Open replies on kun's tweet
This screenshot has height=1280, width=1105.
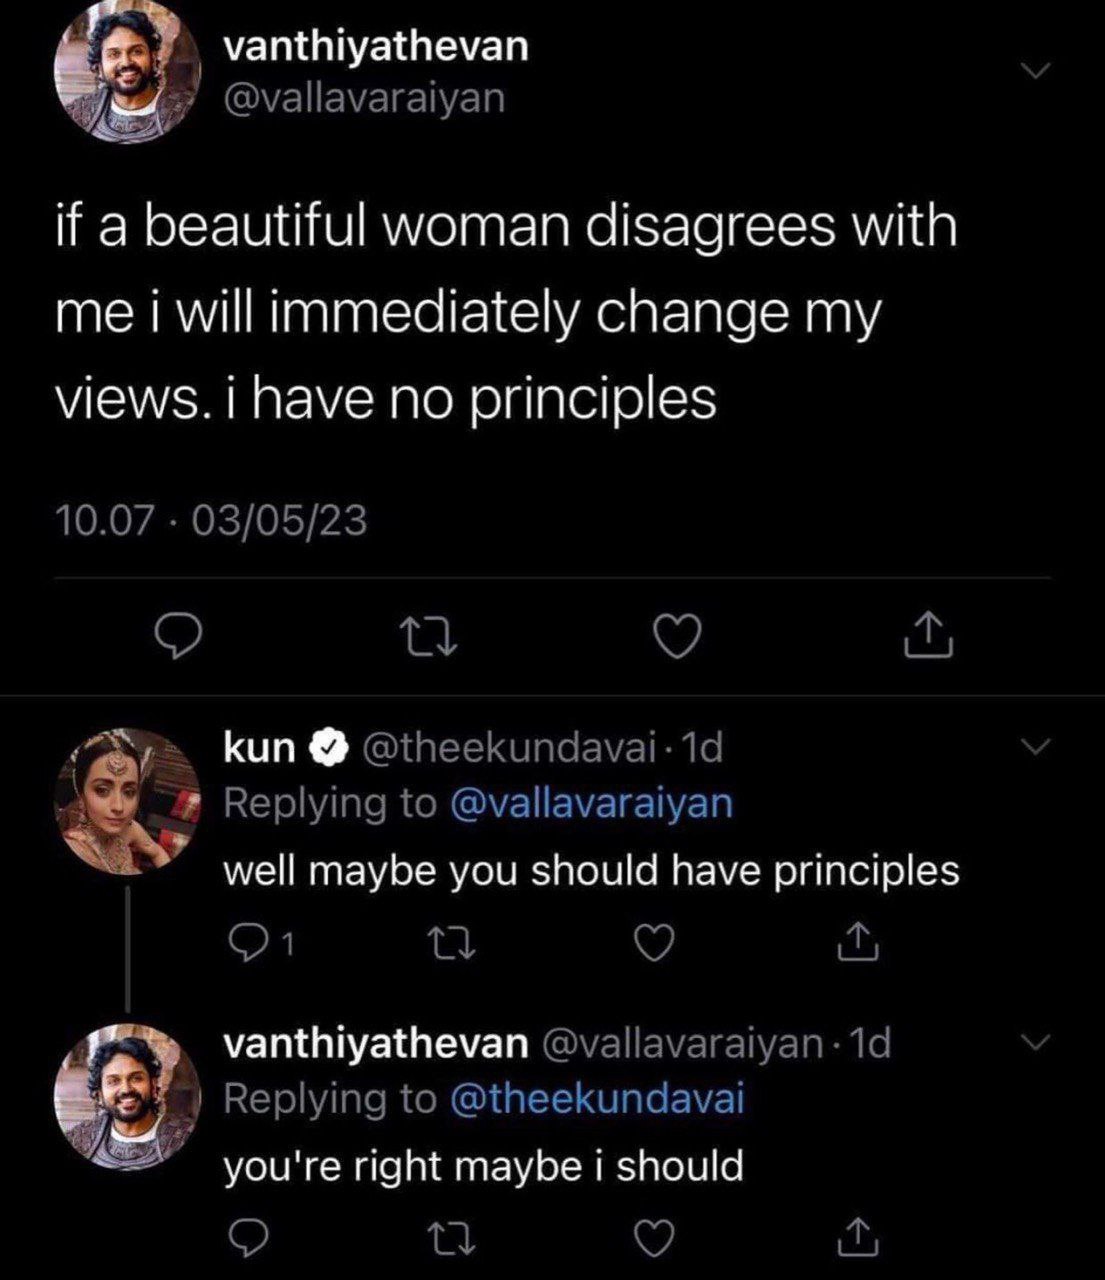[x=245, y=941]
